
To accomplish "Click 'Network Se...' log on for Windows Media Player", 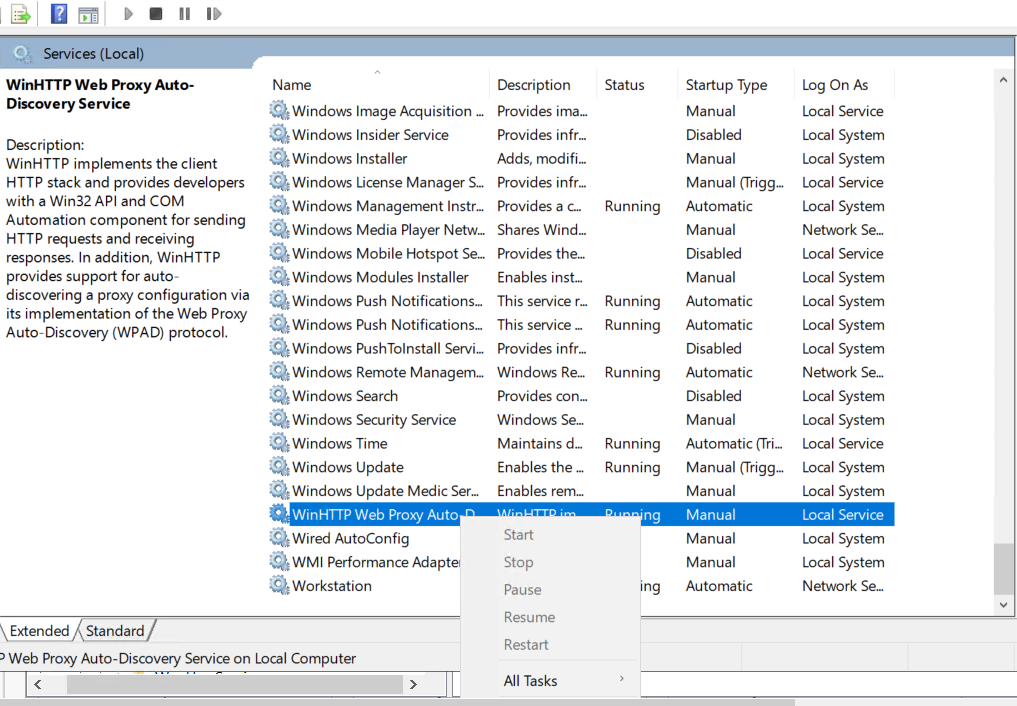I will point(843,229).
